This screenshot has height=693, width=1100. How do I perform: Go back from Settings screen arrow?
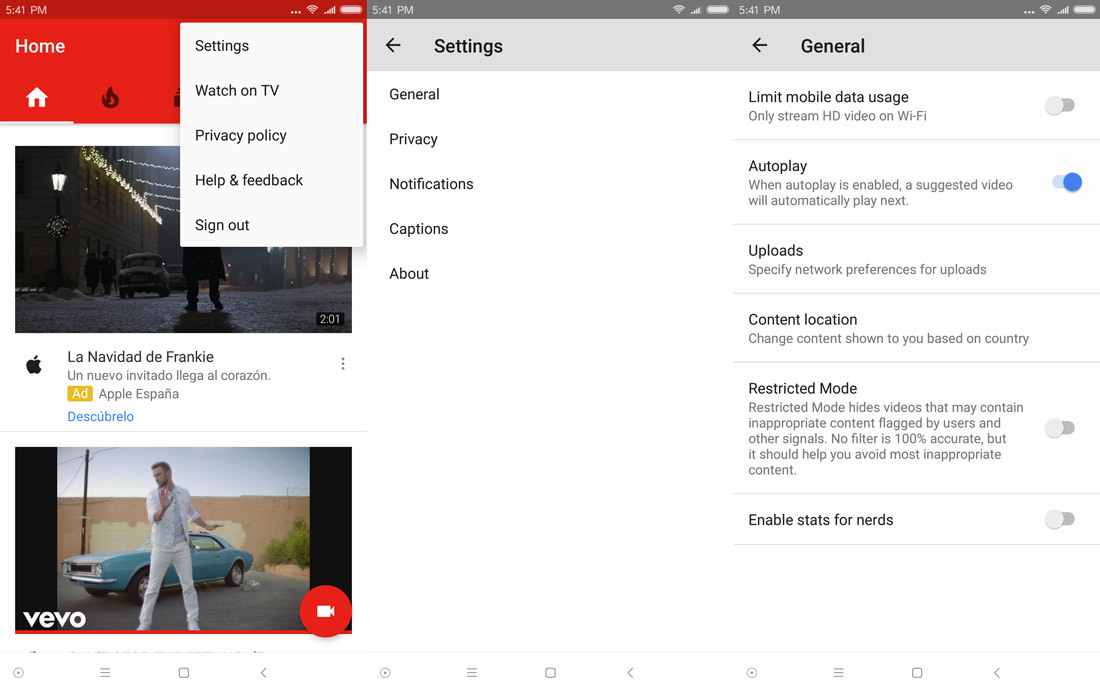tap(393, 46)
